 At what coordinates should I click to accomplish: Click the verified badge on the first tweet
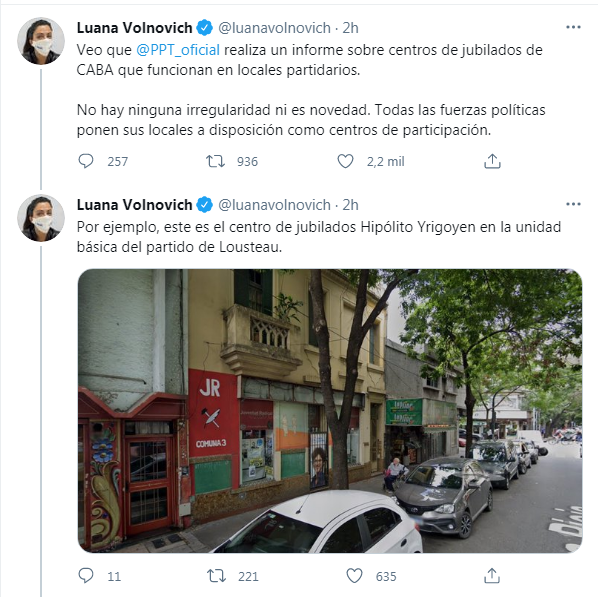(204, 28)
